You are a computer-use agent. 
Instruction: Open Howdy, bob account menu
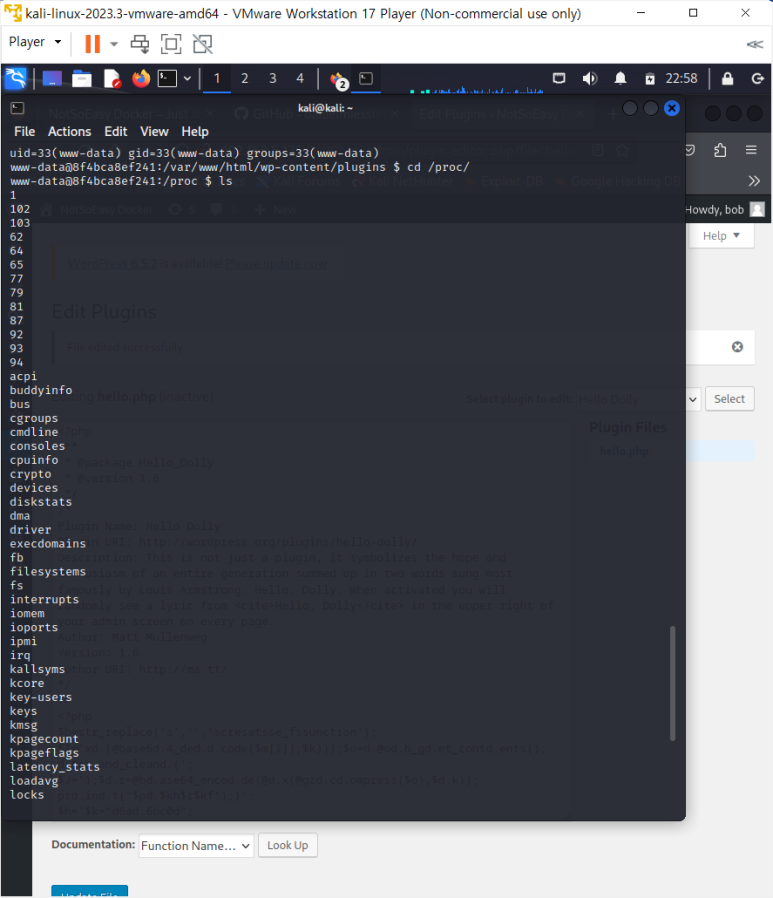pos(724,210)
